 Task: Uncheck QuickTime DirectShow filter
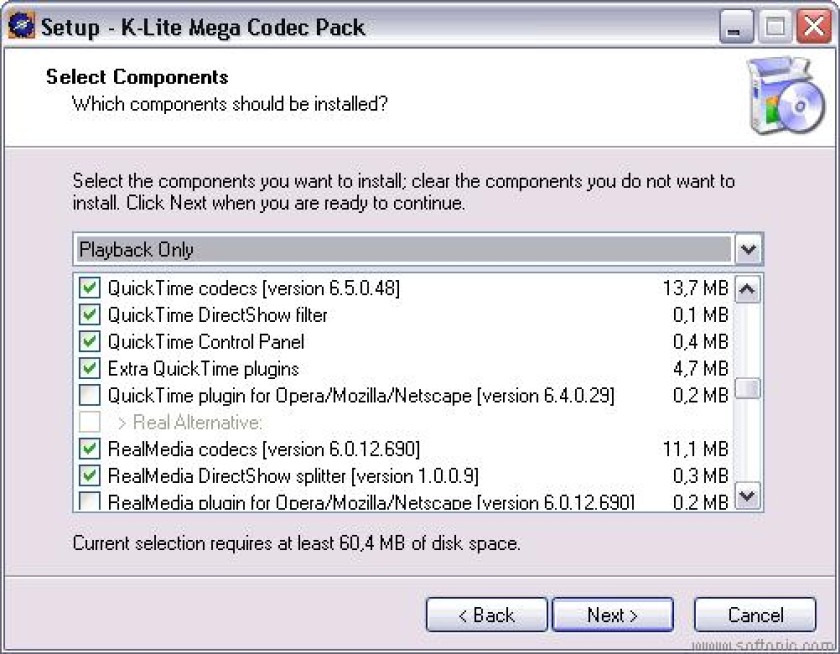pyautogui.click(x=89, y=315)
